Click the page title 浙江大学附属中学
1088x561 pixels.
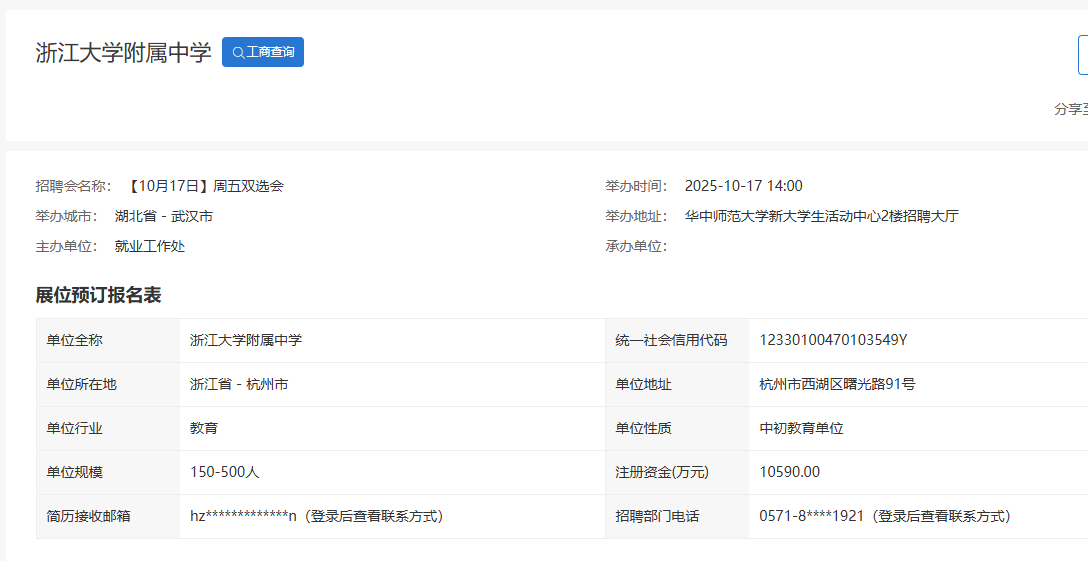123,53
